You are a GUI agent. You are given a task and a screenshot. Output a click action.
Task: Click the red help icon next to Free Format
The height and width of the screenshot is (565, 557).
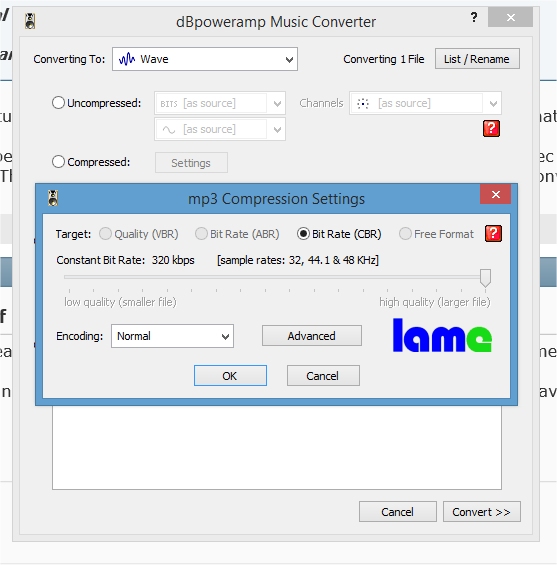tap(493, 233)
